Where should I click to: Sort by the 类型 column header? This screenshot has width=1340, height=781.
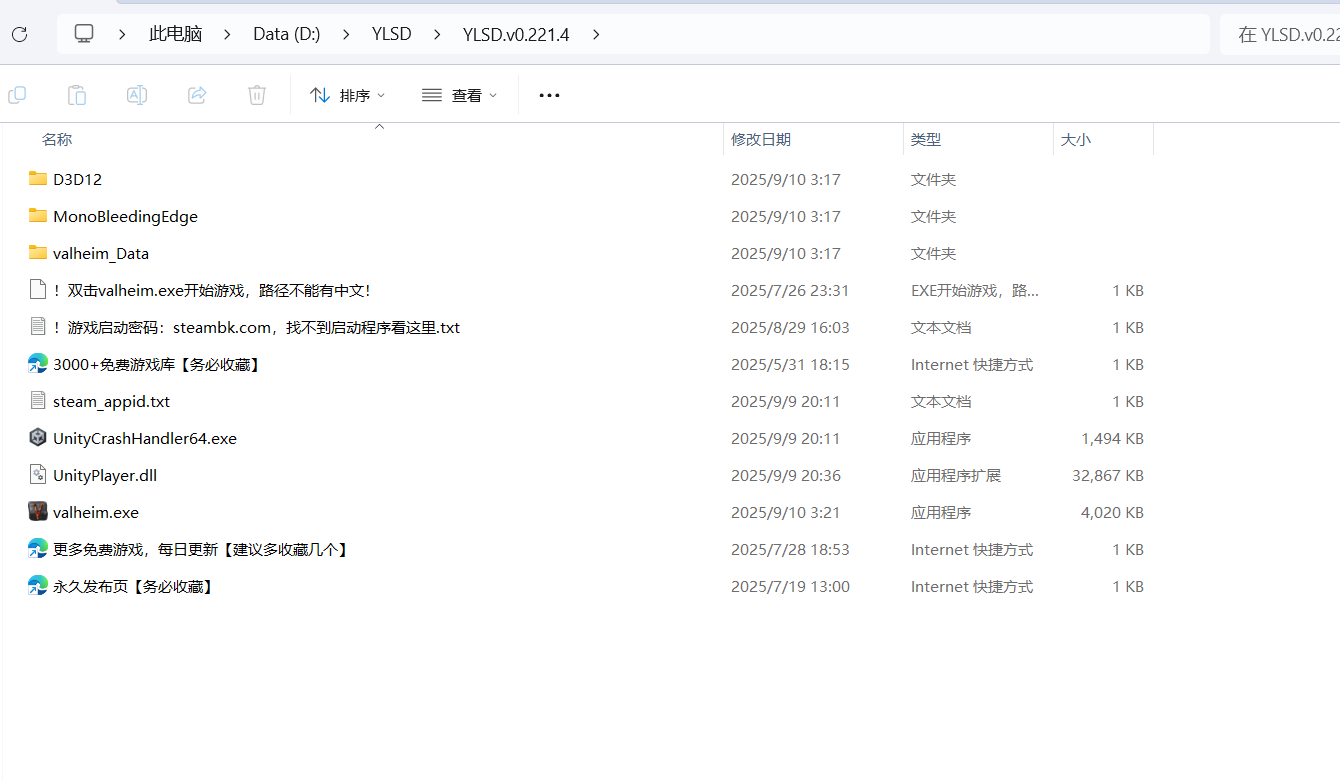pos(926,140)
